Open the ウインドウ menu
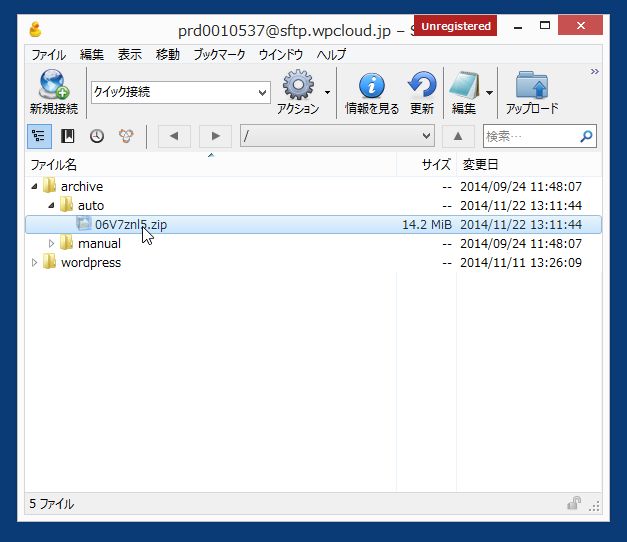This screenshot has width=627, height=542. [281, 54]
